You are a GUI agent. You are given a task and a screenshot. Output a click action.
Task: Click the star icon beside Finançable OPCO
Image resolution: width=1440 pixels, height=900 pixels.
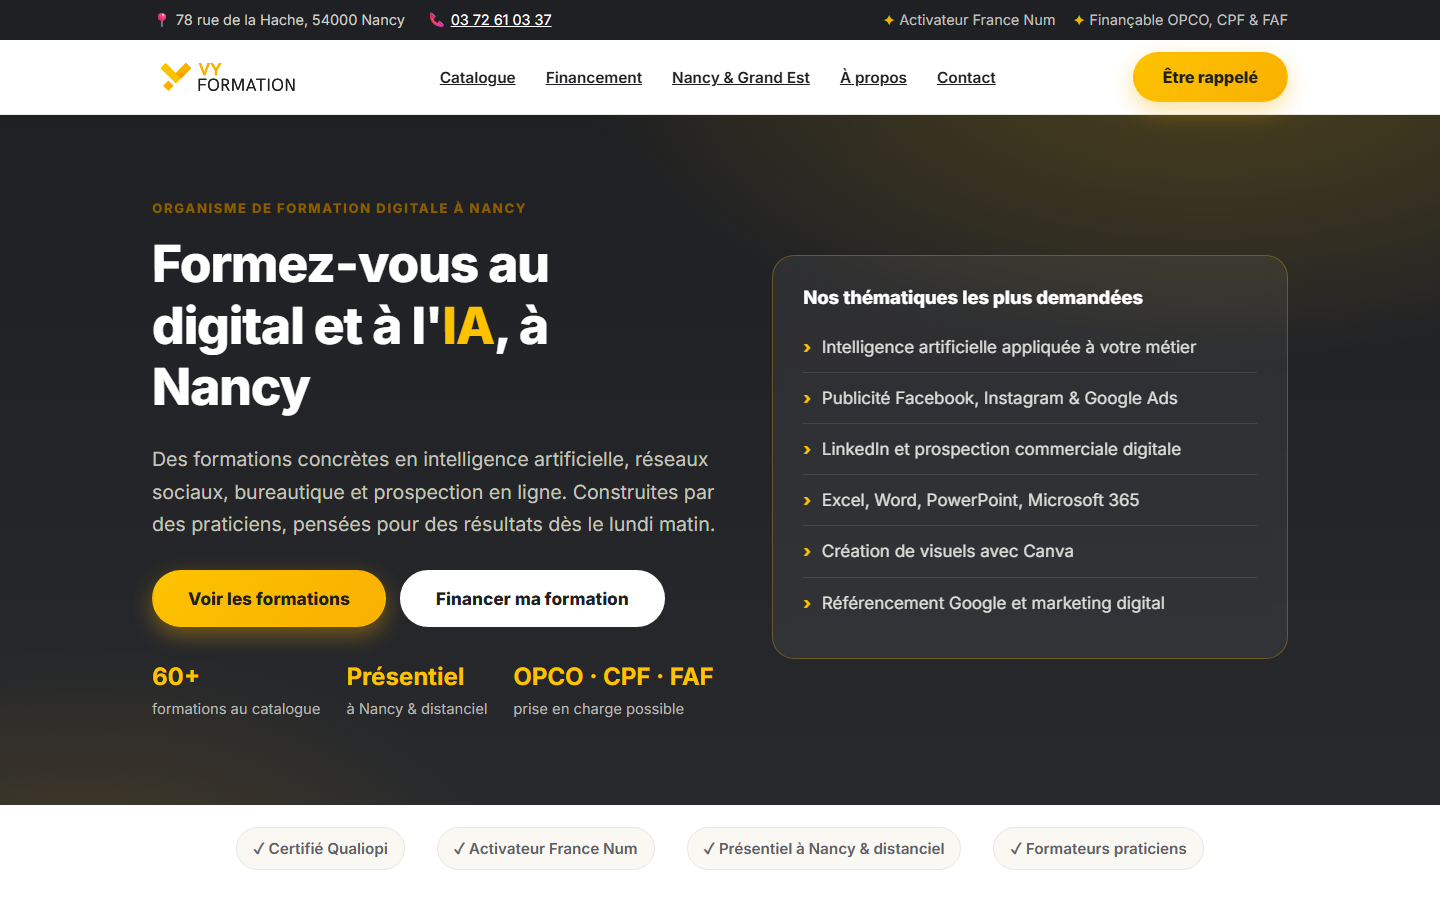(x=1079, y=20)
